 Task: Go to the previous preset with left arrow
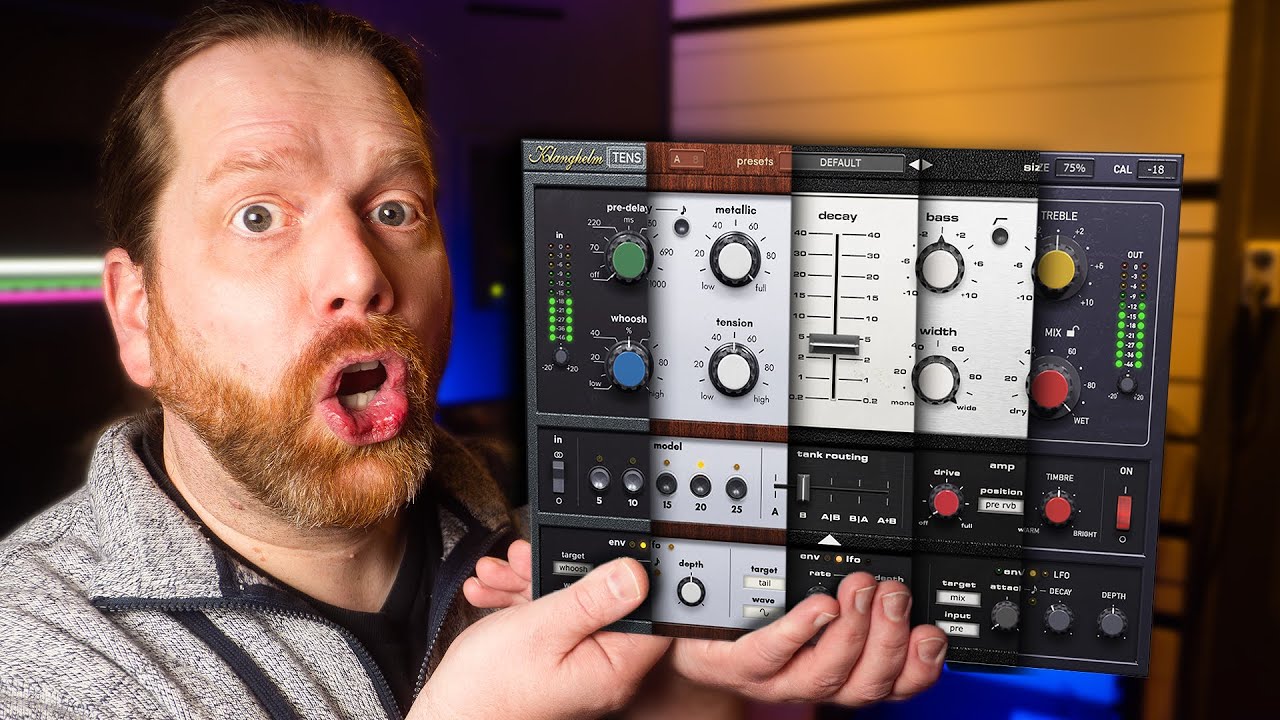click(914, 164)
